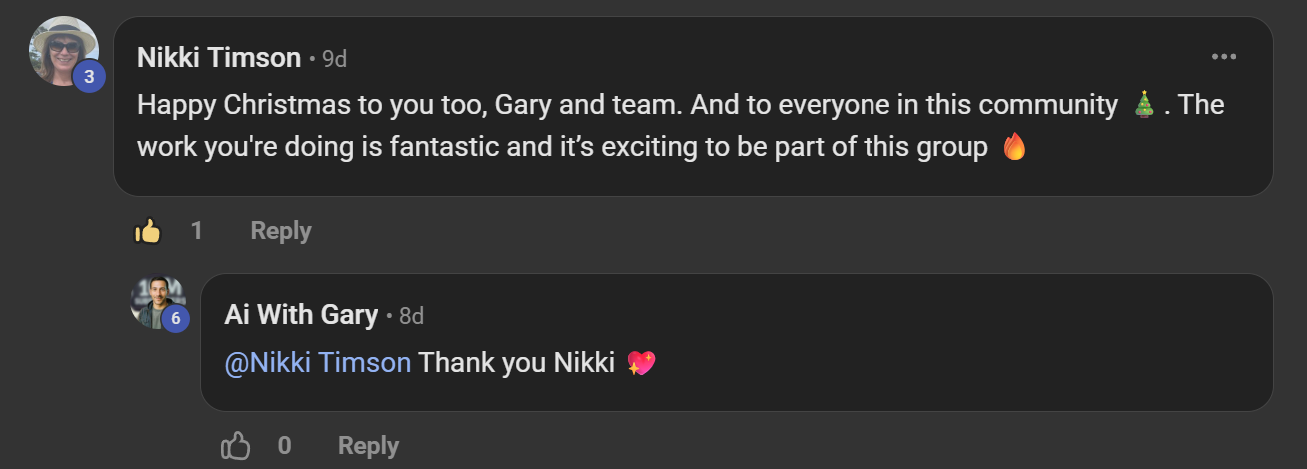Viewport: 1307px width, 469px height.
Task: Click the 9d timestamp on Nikki's comment
Action: click(x=334, y=59)
